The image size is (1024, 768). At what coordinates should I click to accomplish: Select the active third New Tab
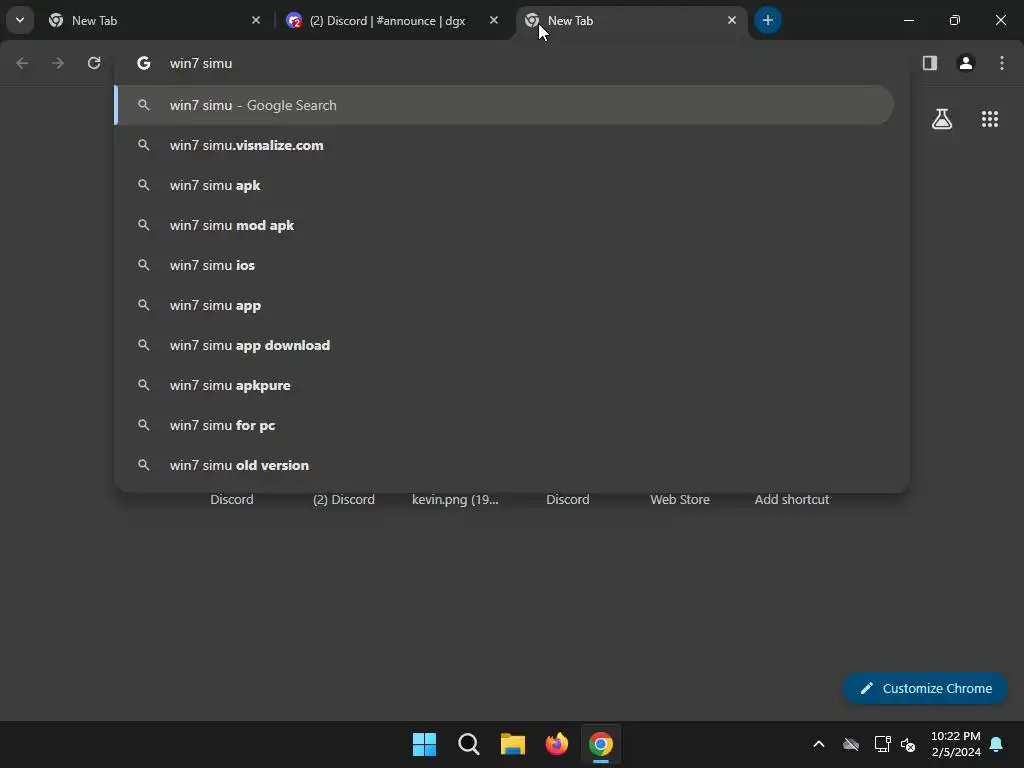click(x=631, y=20)
